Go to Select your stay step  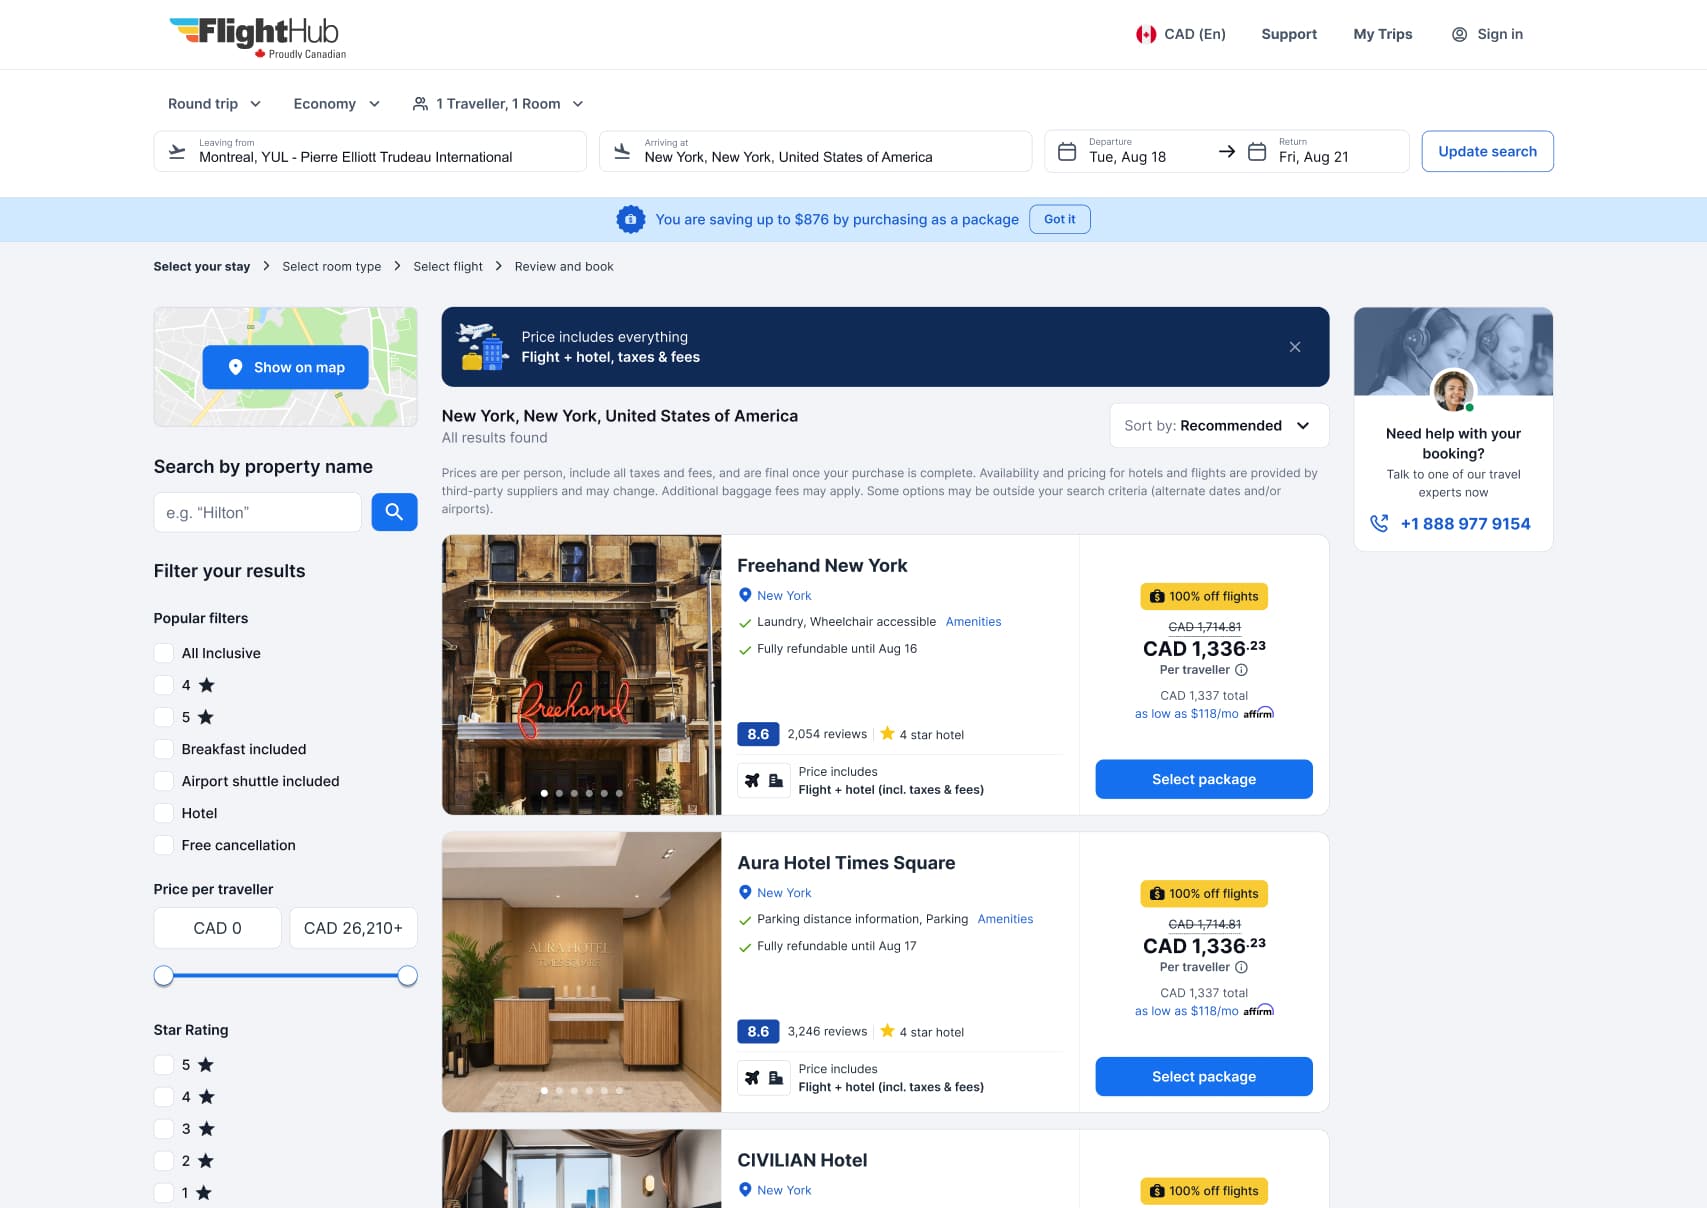pos(202,266)
